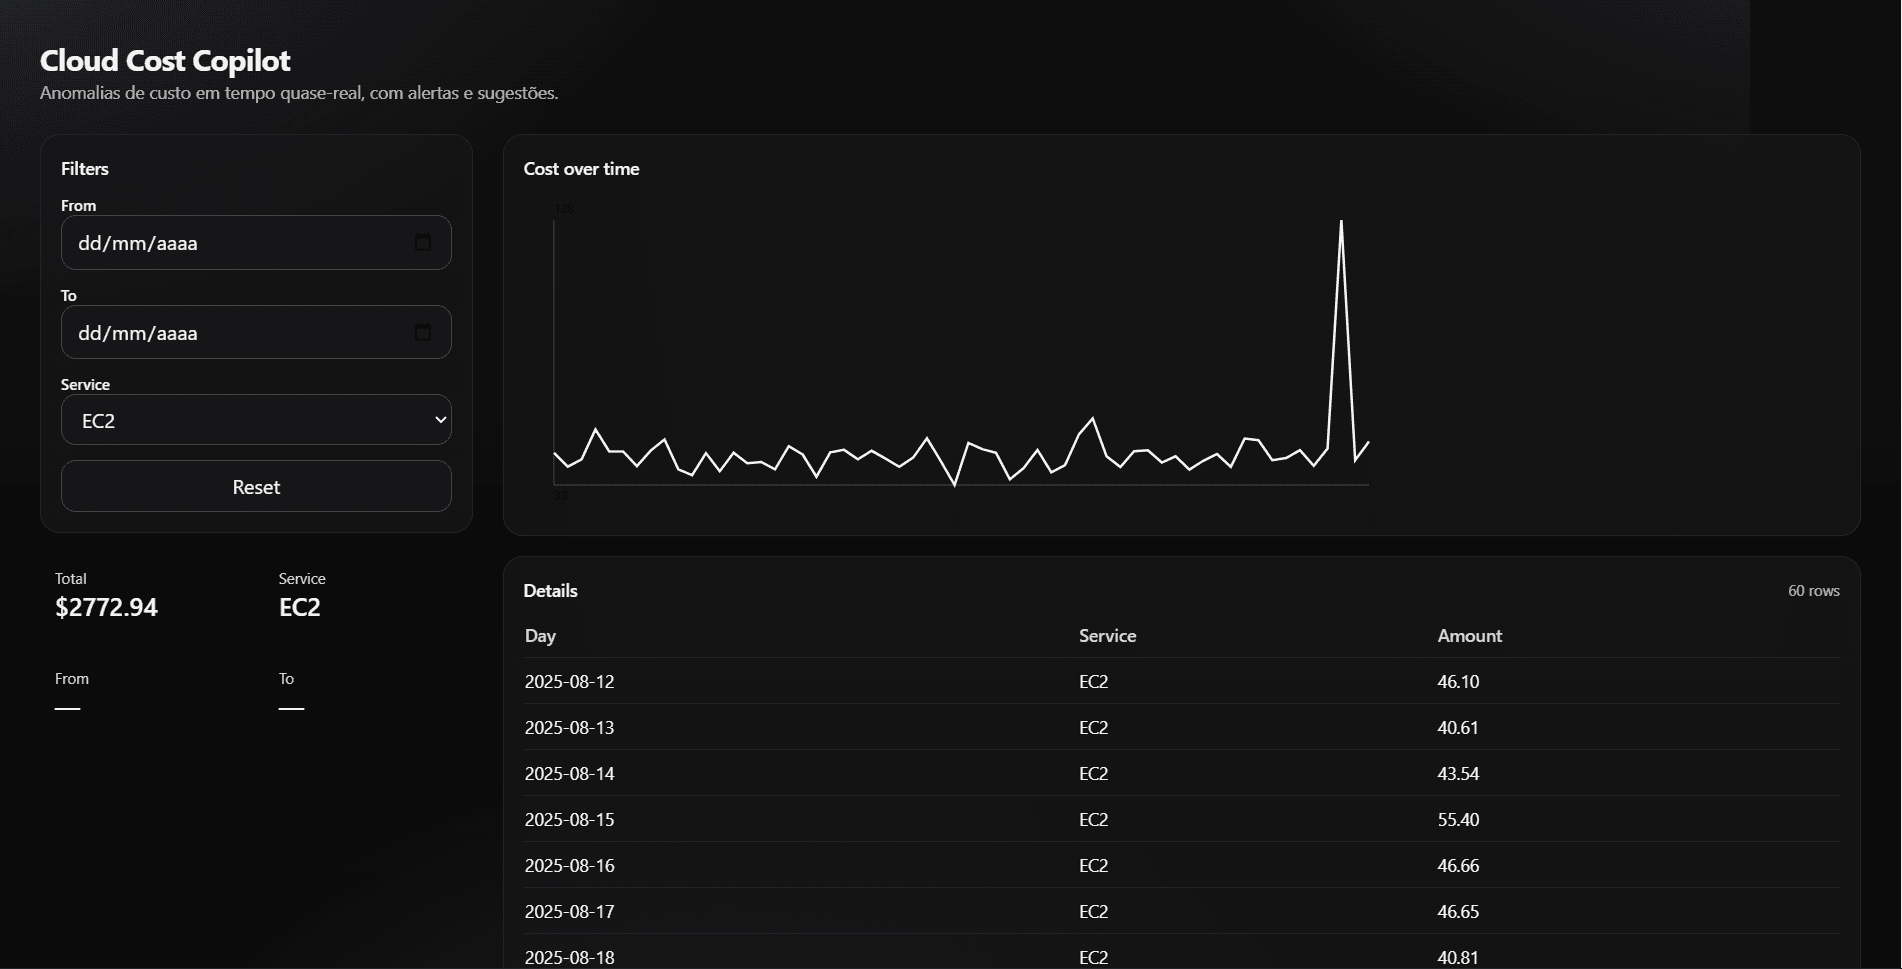1902x969 pixels.
Task: Click the 60 rows count label
Action: coord(1813,591)
